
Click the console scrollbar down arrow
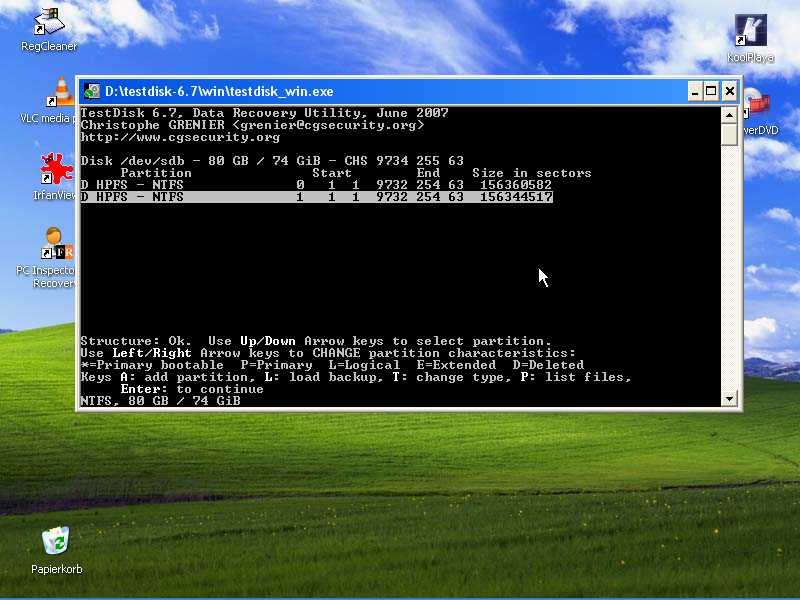point(729,399)
